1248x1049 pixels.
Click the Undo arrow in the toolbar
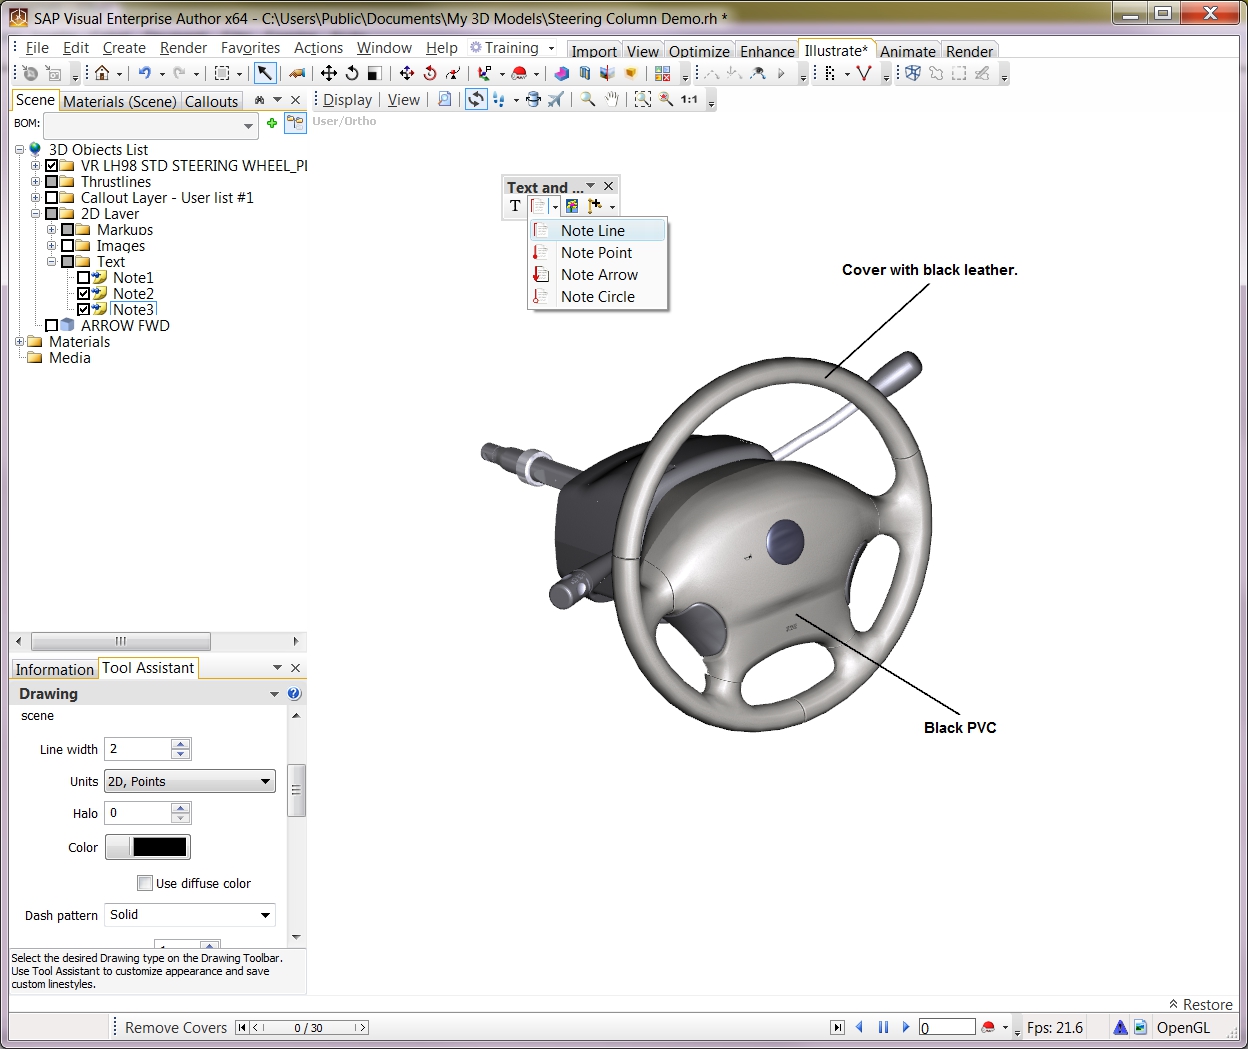[x=145, y=73]
